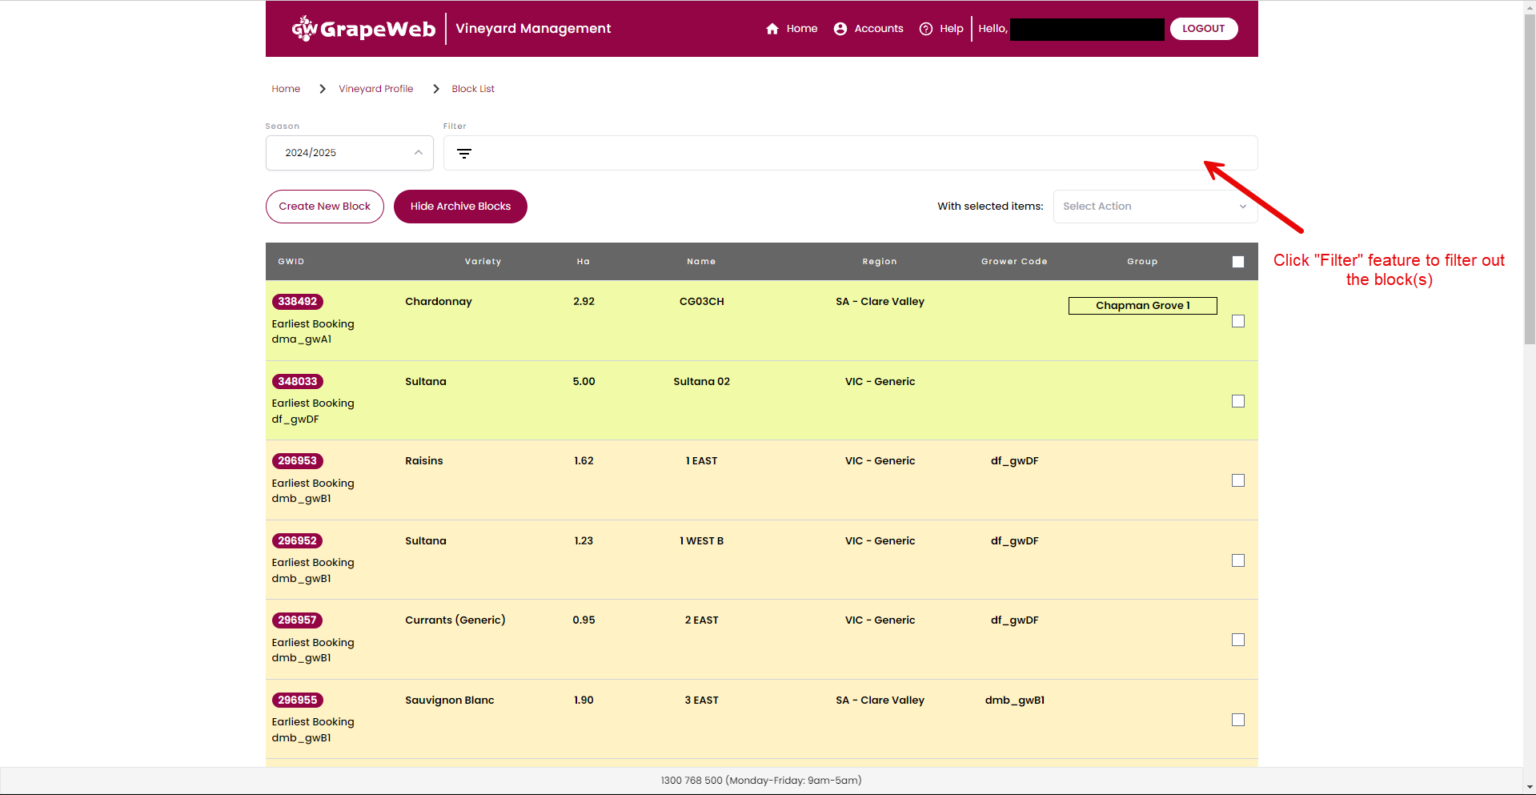Click 5.00 hectares value

584,381
